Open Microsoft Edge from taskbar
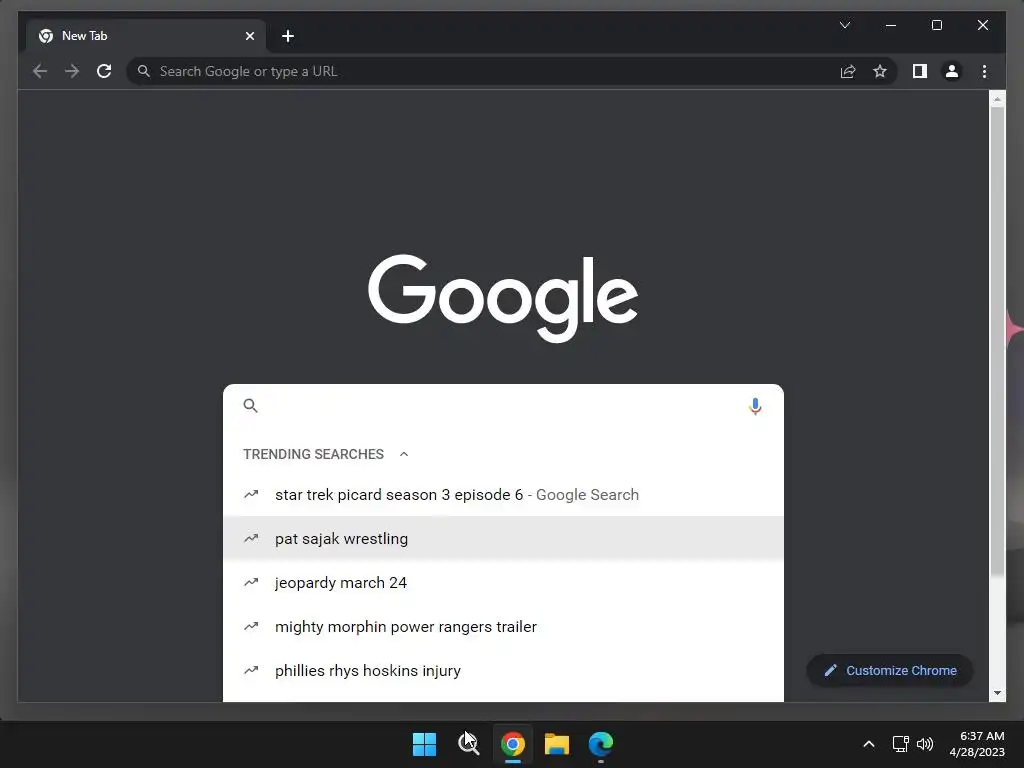The width and height of the screenshot is (1024, 768). pos(601,744)
